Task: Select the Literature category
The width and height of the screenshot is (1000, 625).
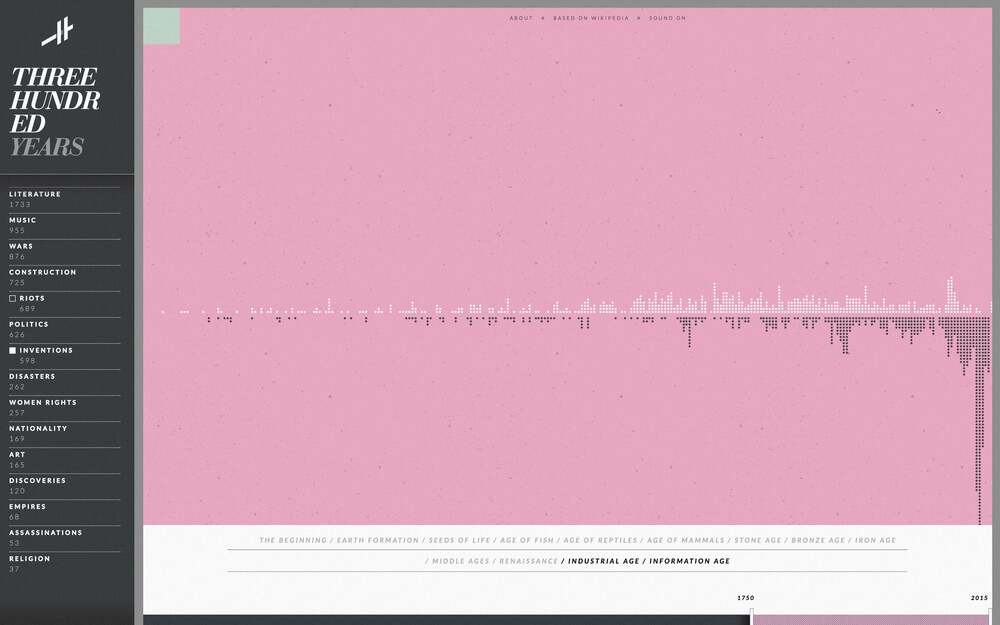Action: click(x=35, y=194)
